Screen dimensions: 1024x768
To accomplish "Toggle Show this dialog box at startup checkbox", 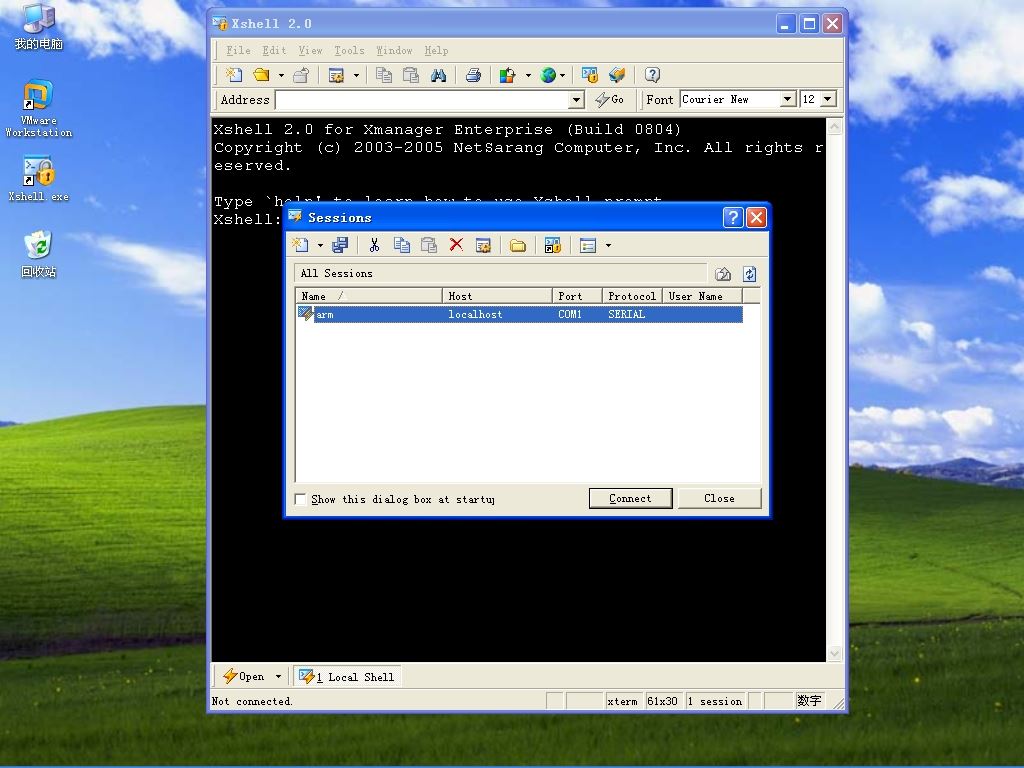I will (300, 499).
